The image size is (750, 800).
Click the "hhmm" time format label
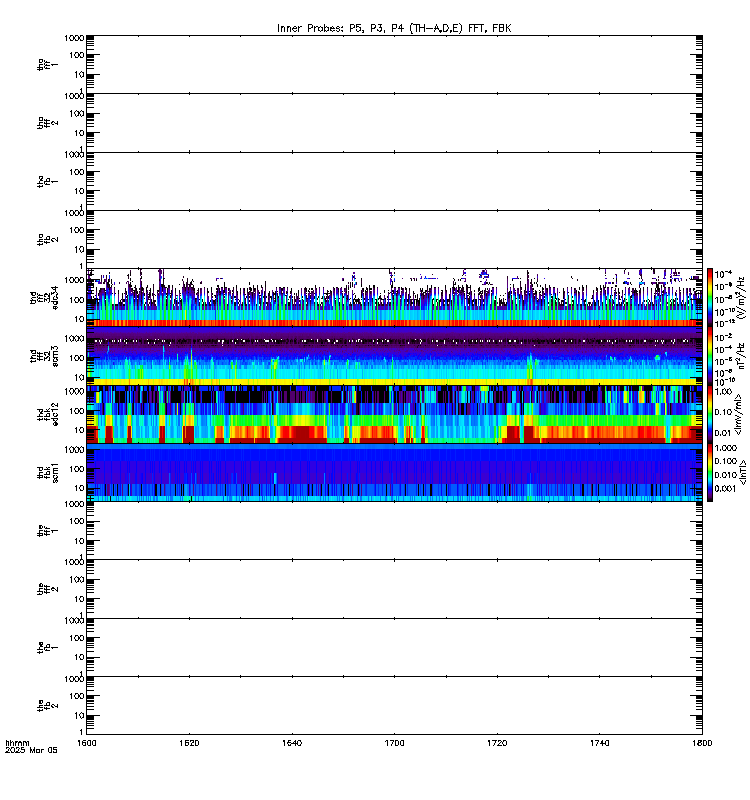tap(17, 743)
